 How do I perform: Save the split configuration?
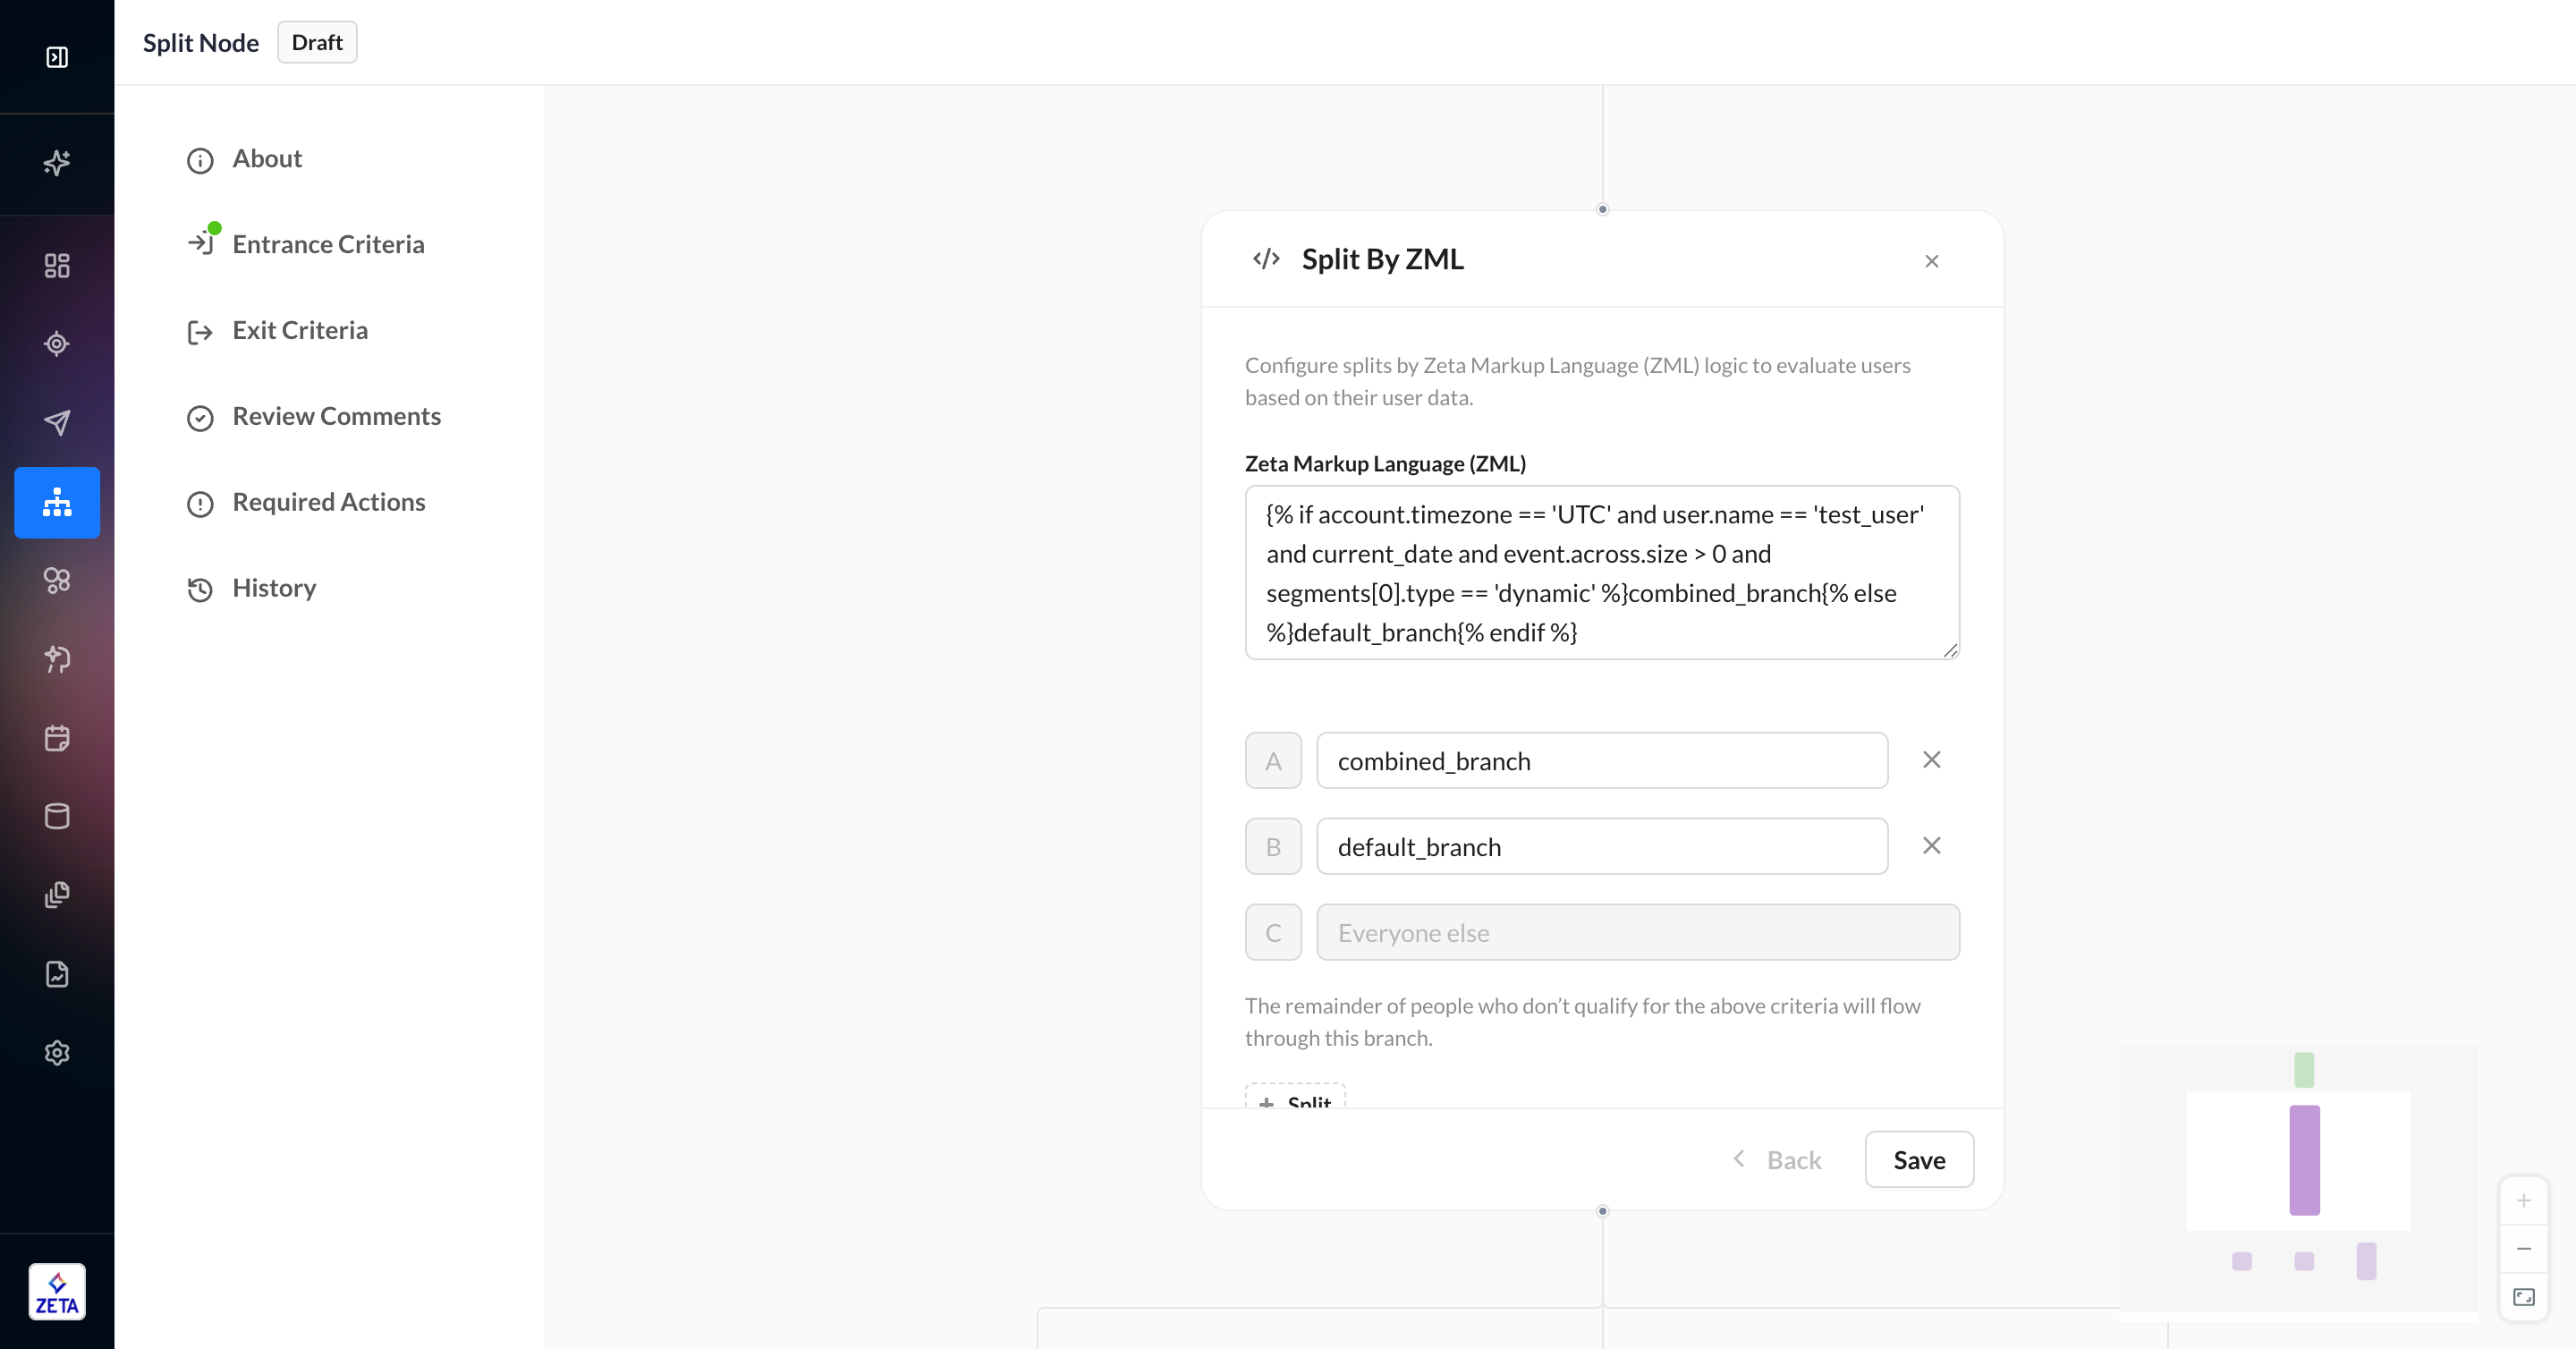pos(1919,1160)
